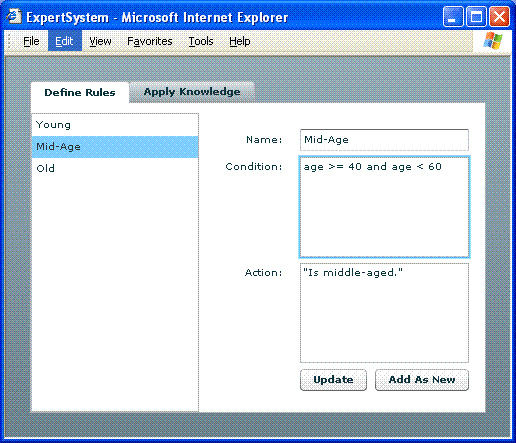The height and width of the screenshot is (443, 516).
Task: Click the Name input field
Action: coord(384,140)
